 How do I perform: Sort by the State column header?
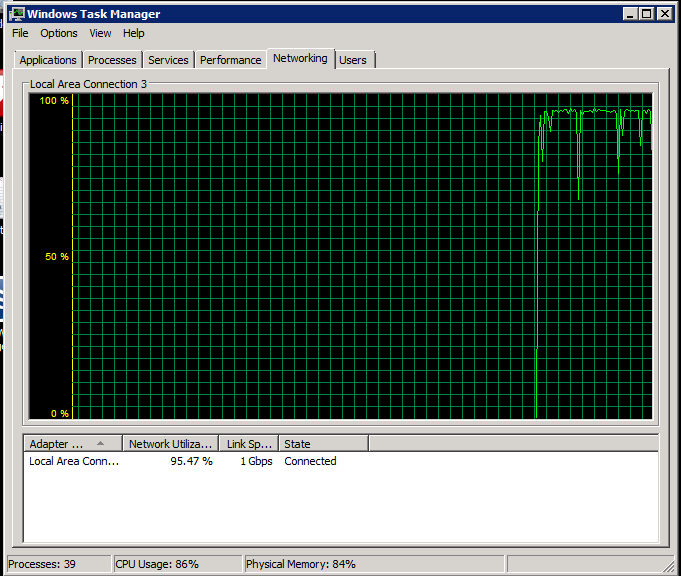[x=324, y=444]
